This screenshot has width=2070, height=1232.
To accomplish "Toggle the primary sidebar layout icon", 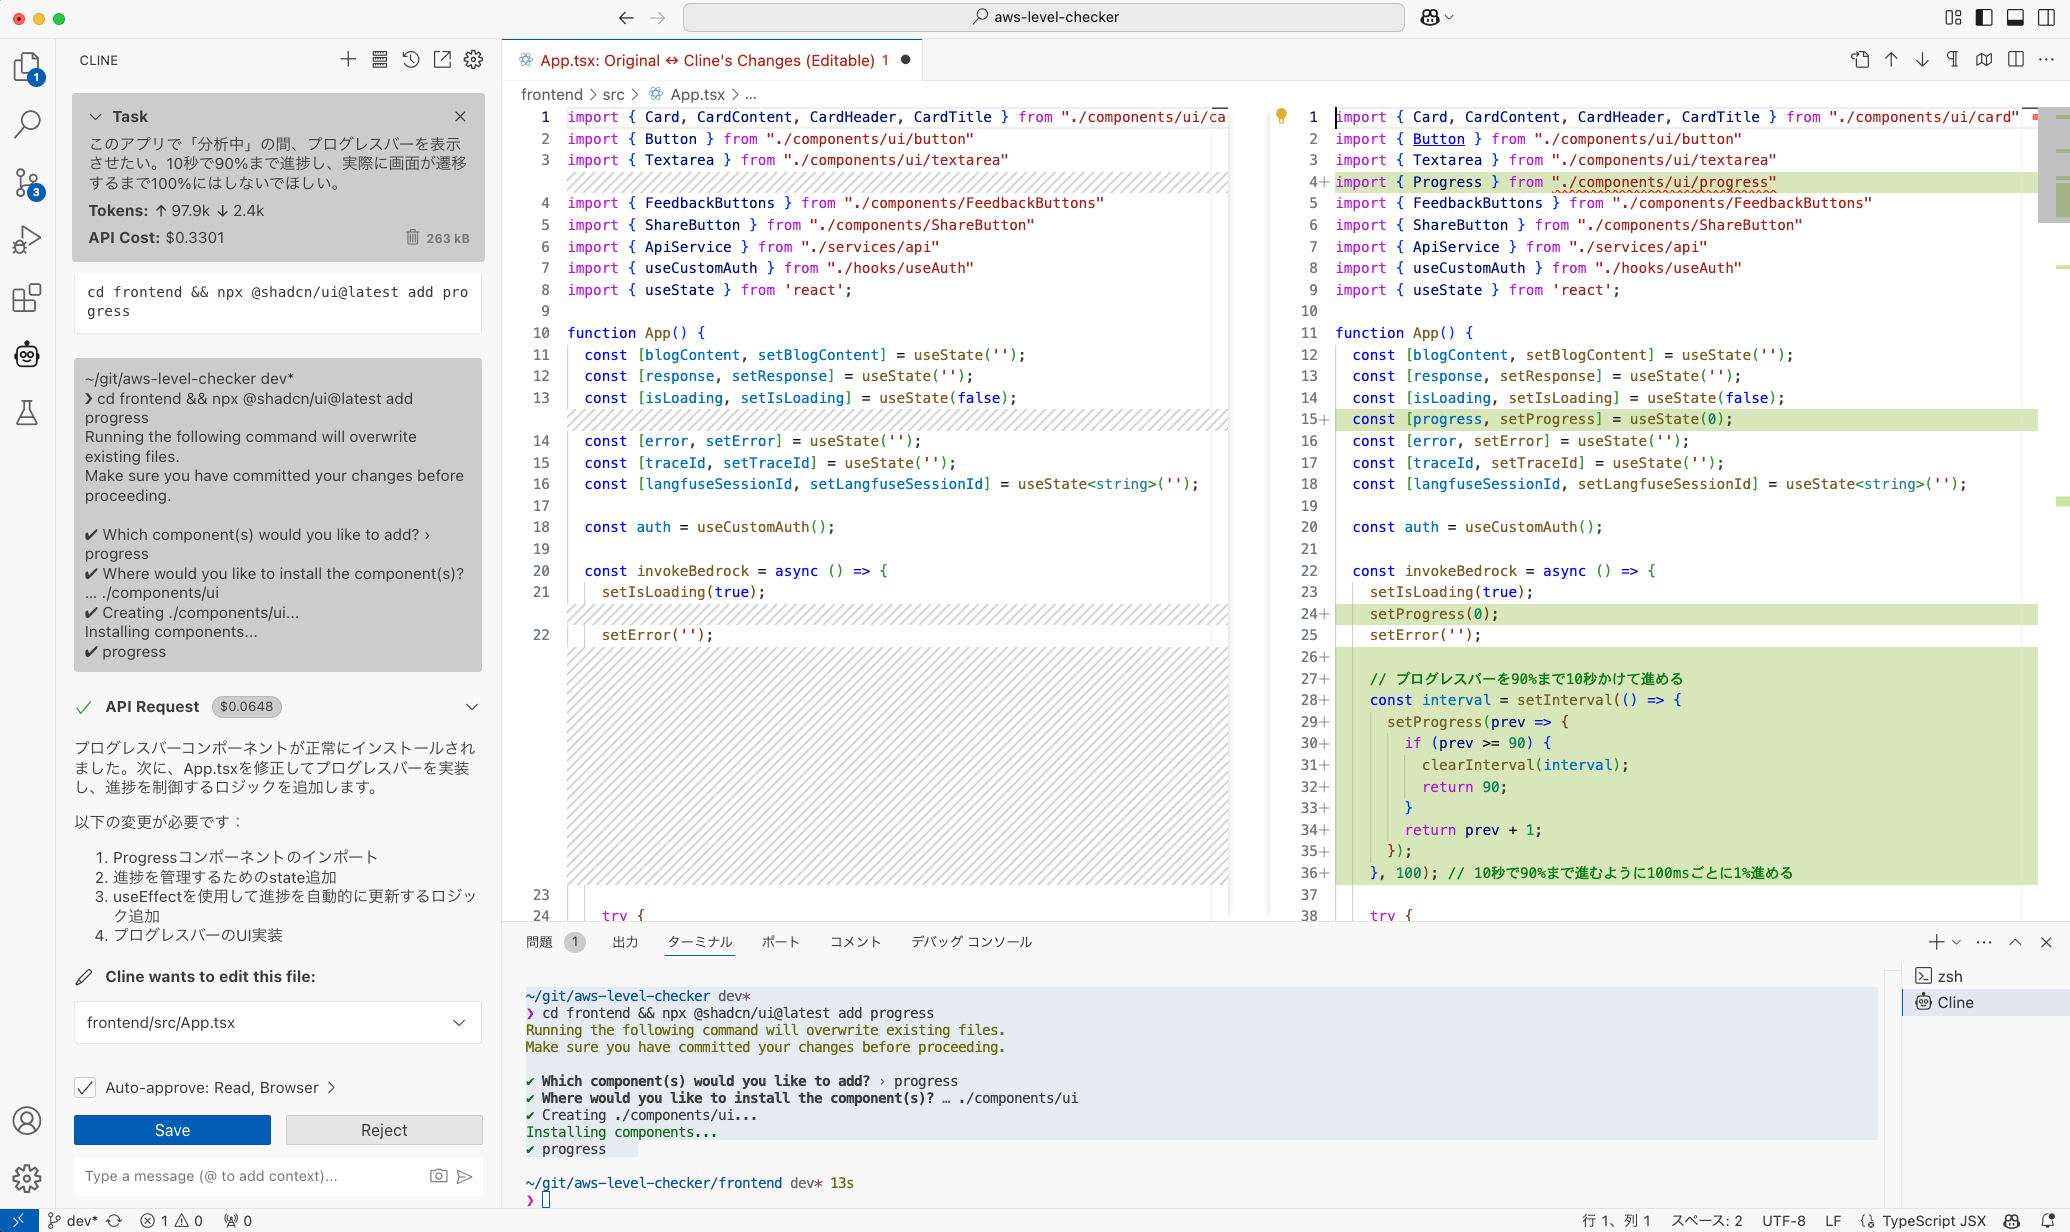I will point(1985,17).
